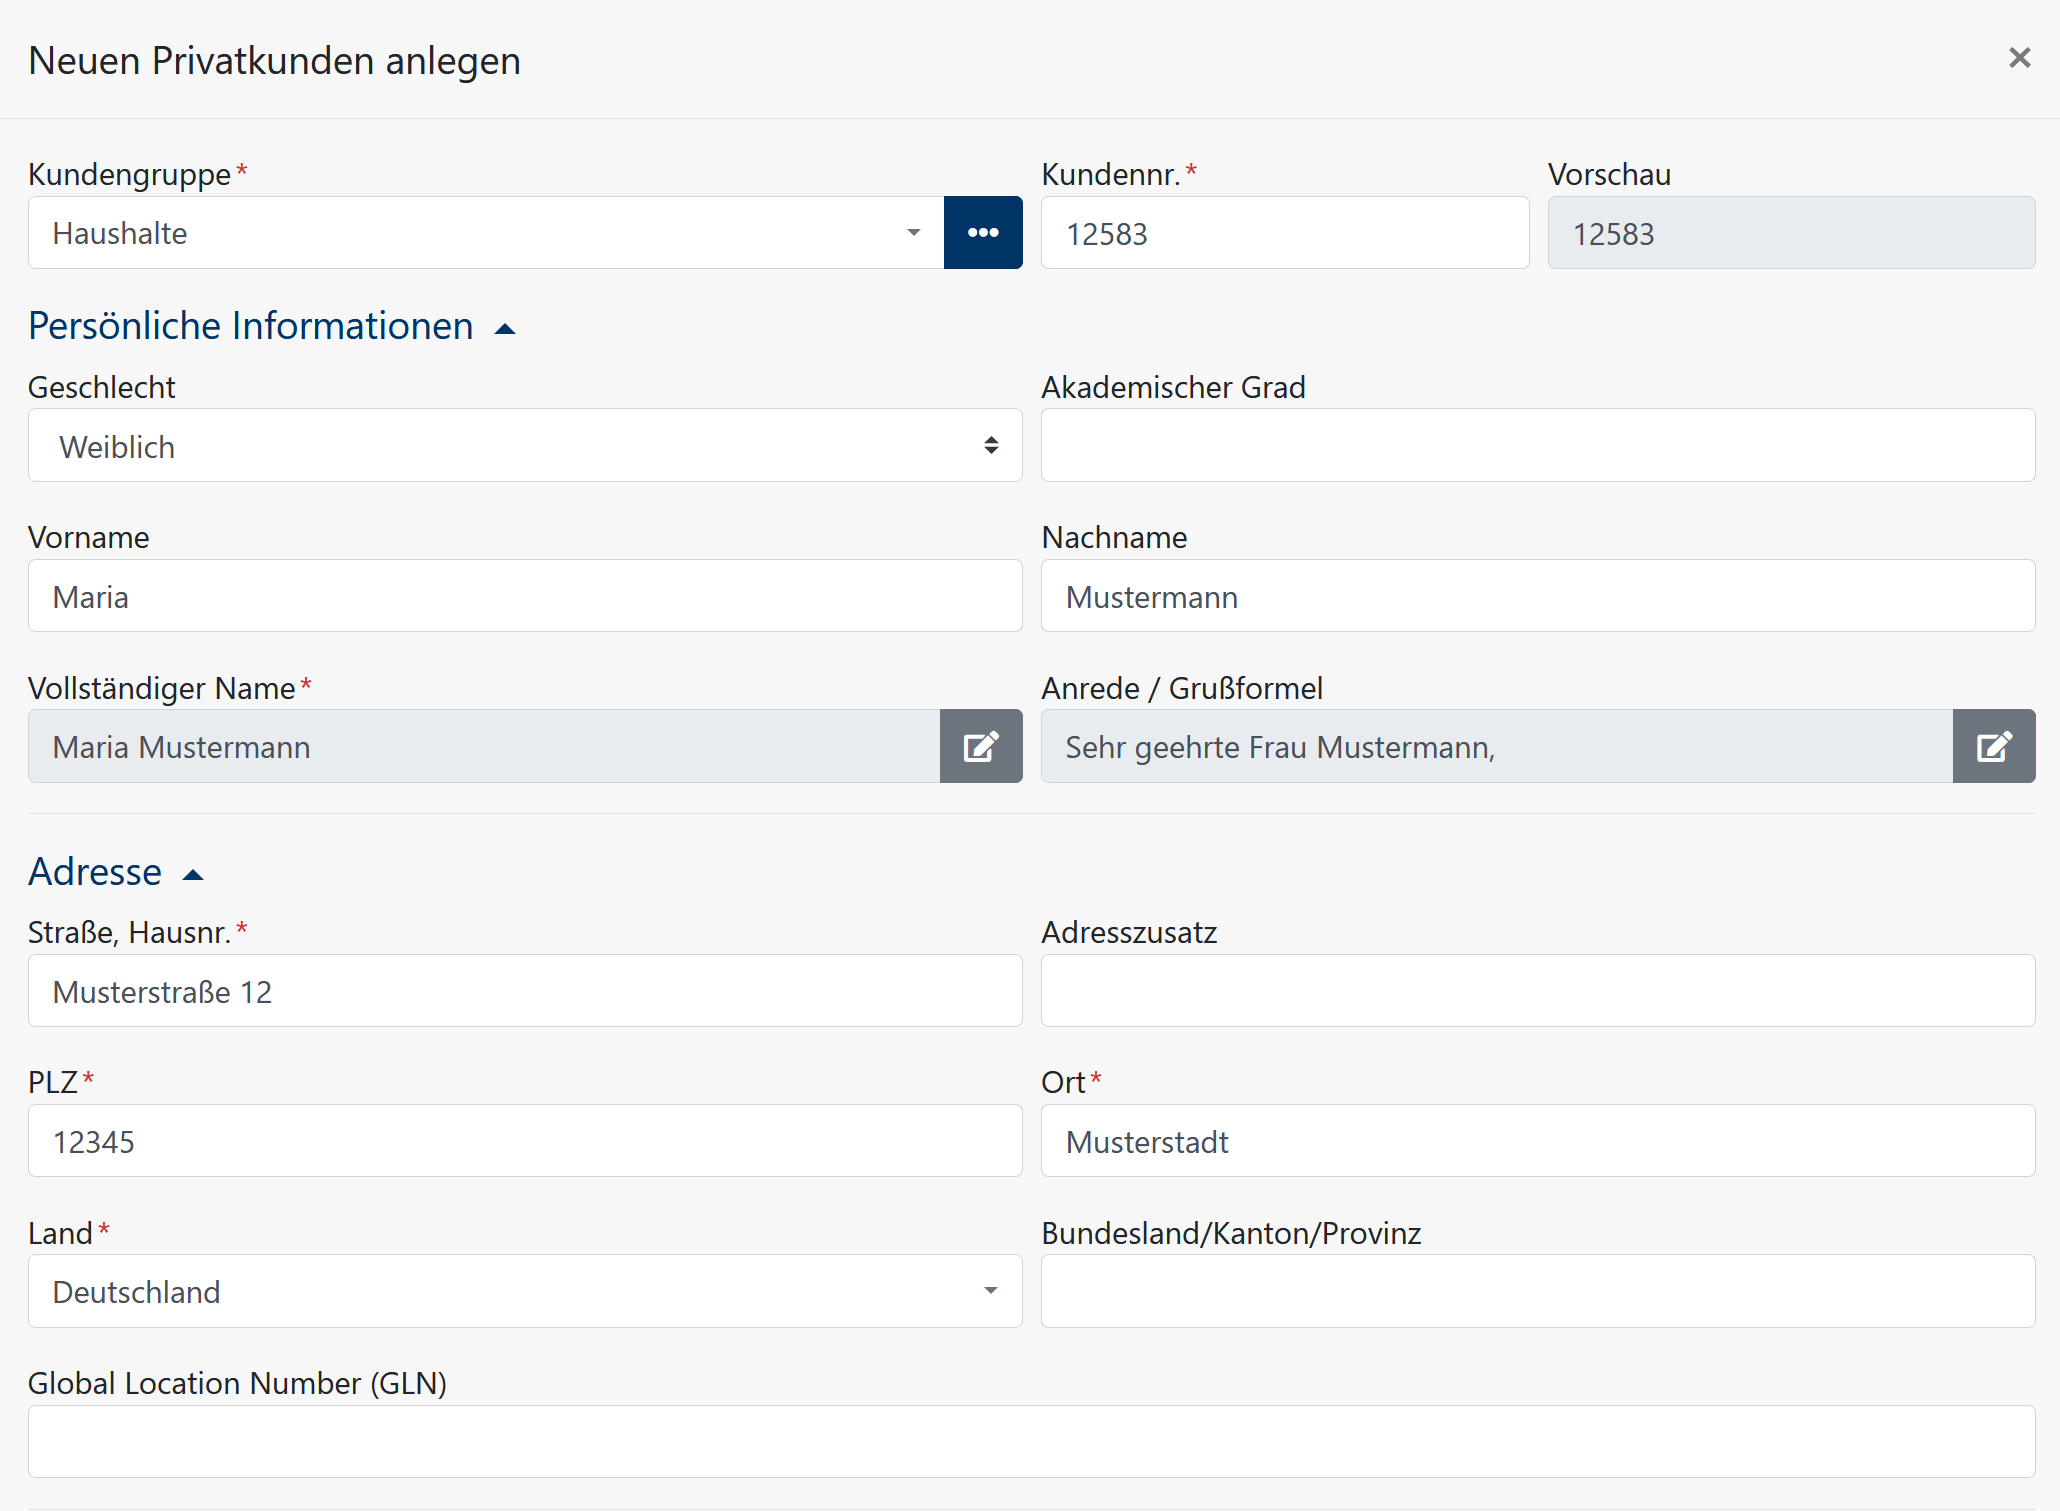Focus the Bundesland/Kanton/Provinz field
This screenshot has width=2060, height=1511.
pos(1538,1291)
